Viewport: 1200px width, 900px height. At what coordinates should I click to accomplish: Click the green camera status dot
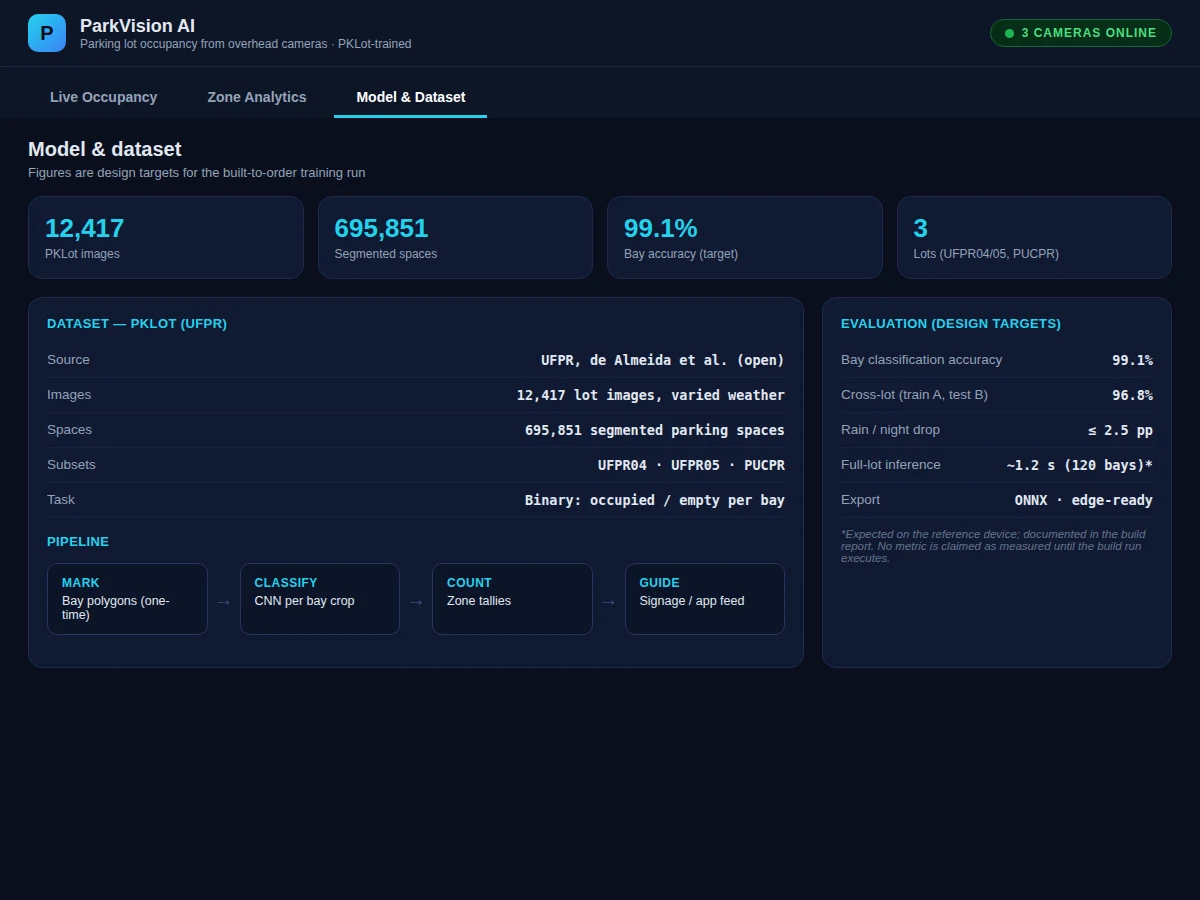click(1009, 33)
